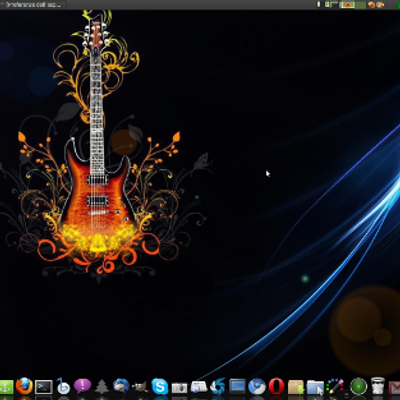Screen dimensions: 400x400
Task: Open the partially visible Gmail icon in dock
Action: pyautogui.click(x=394, y=388)
